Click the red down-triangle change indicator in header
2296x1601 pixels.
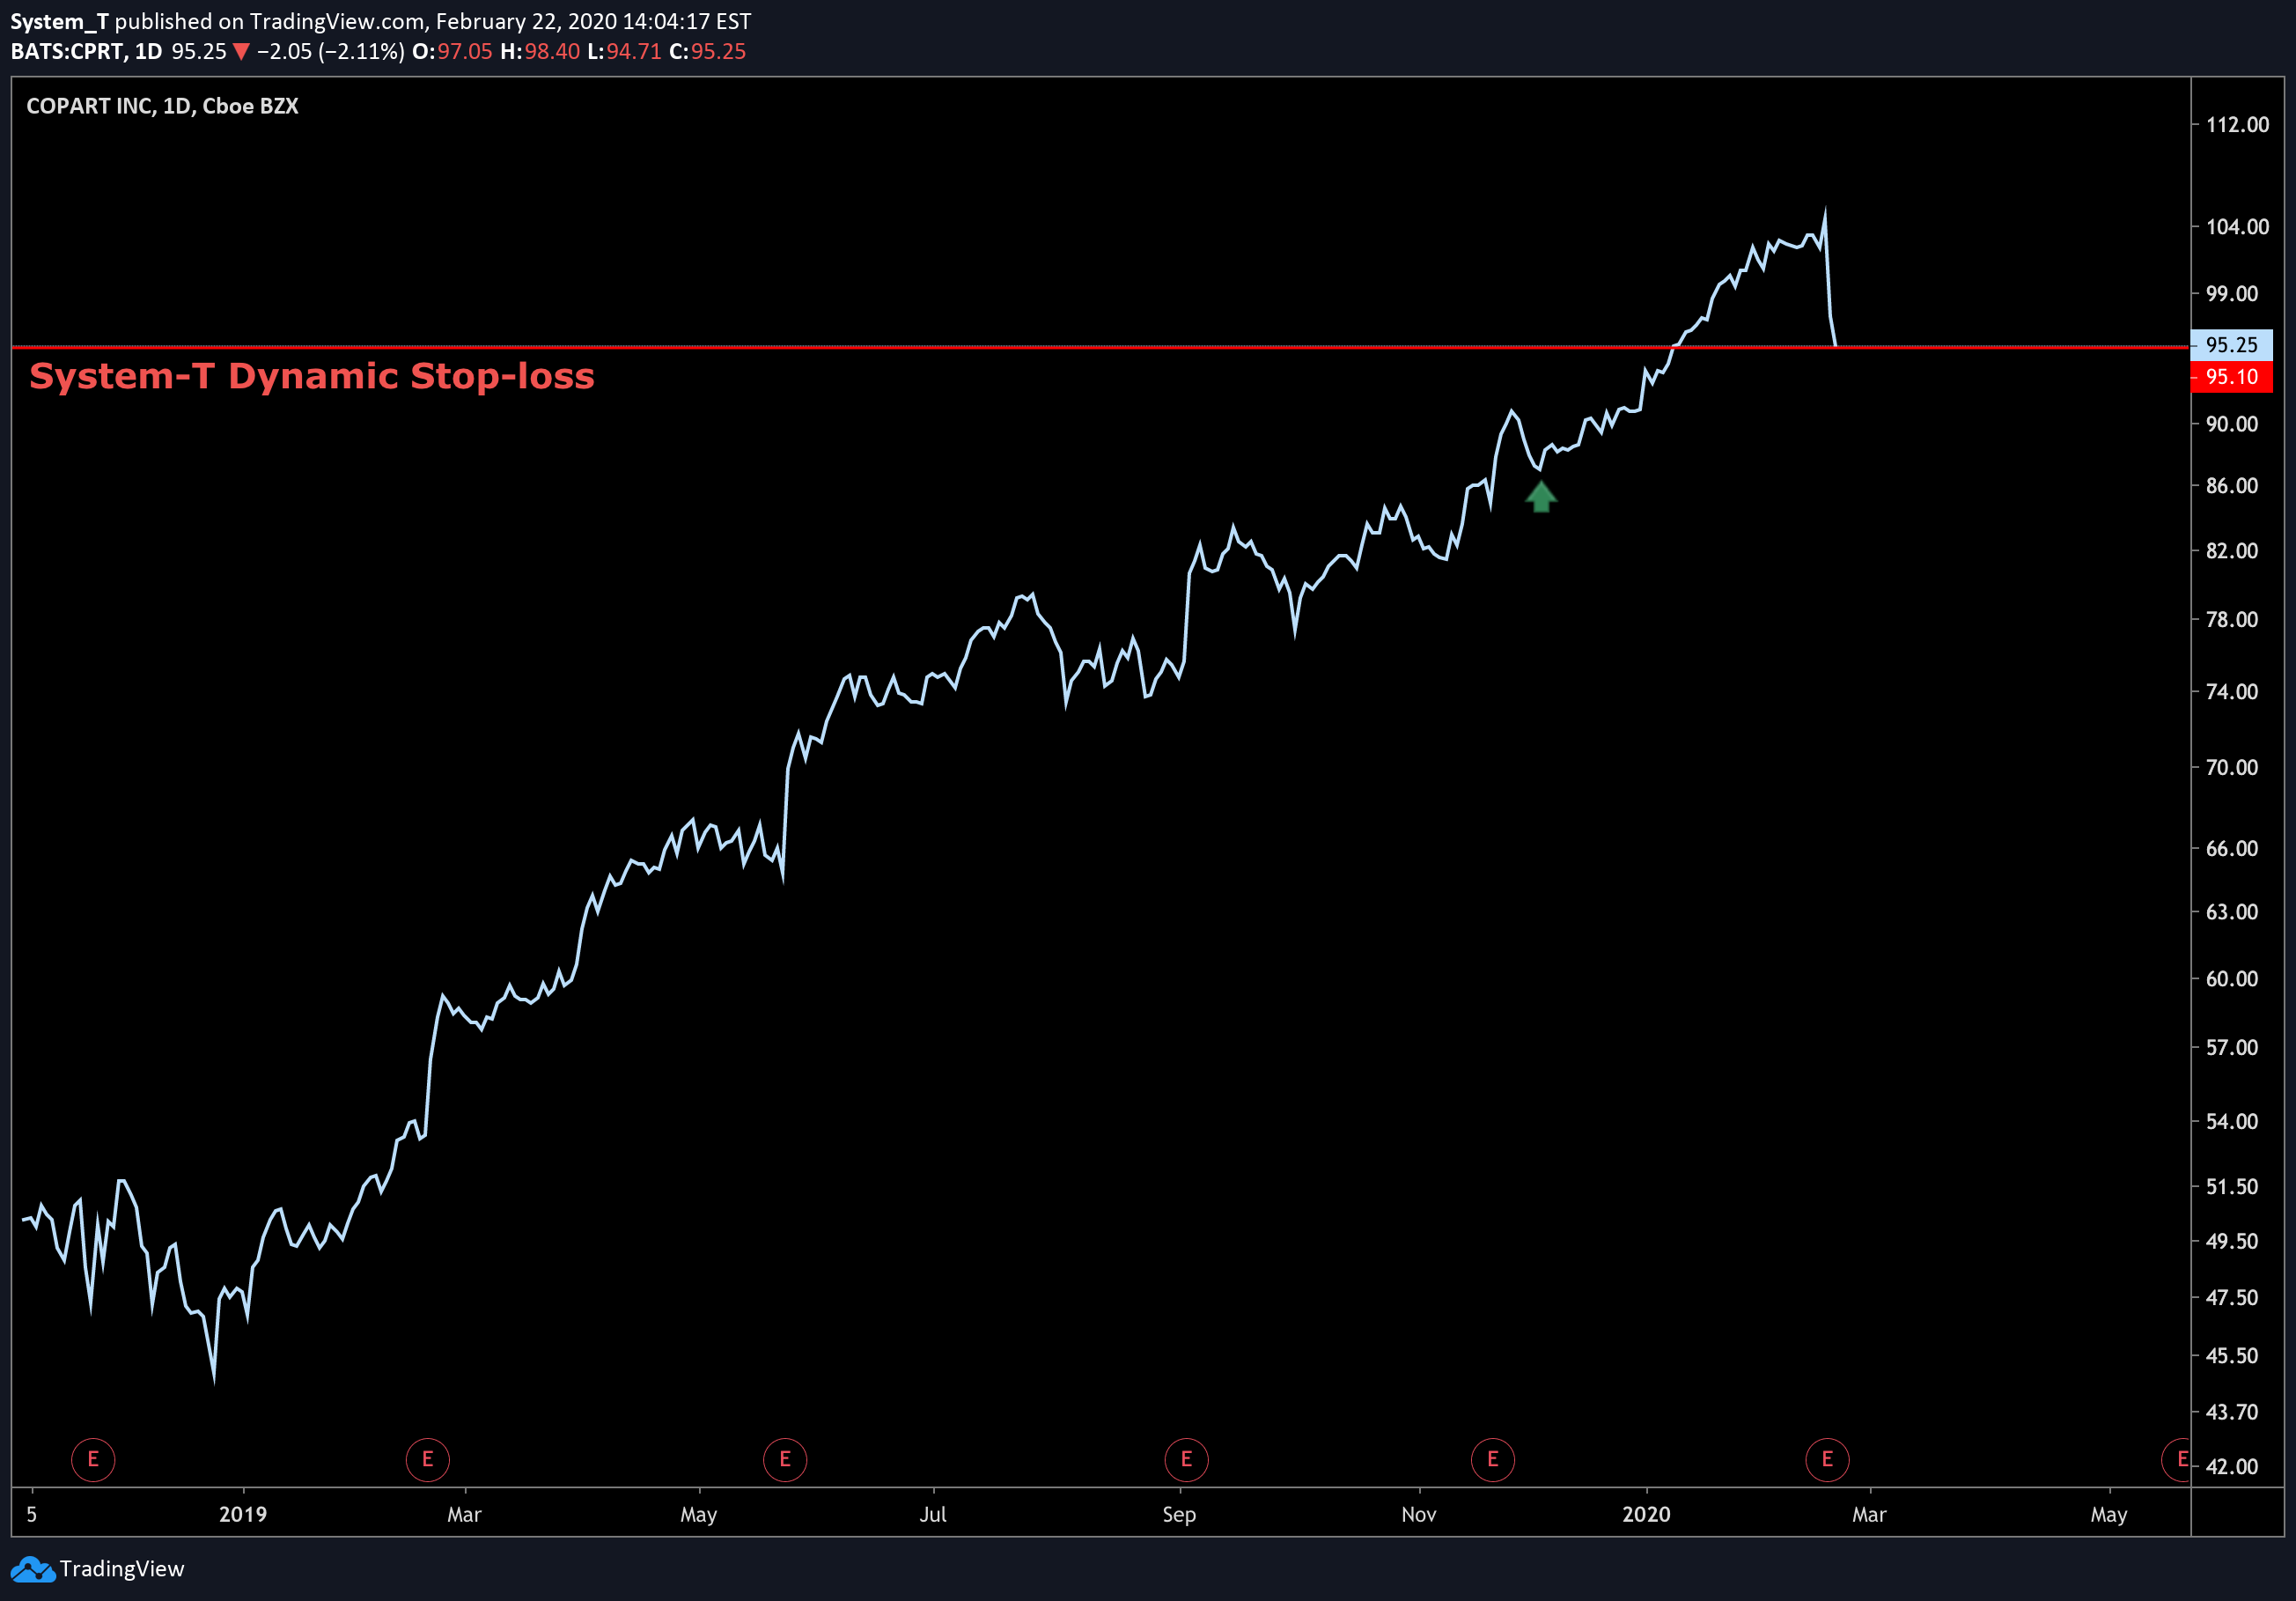click(241, 52)
